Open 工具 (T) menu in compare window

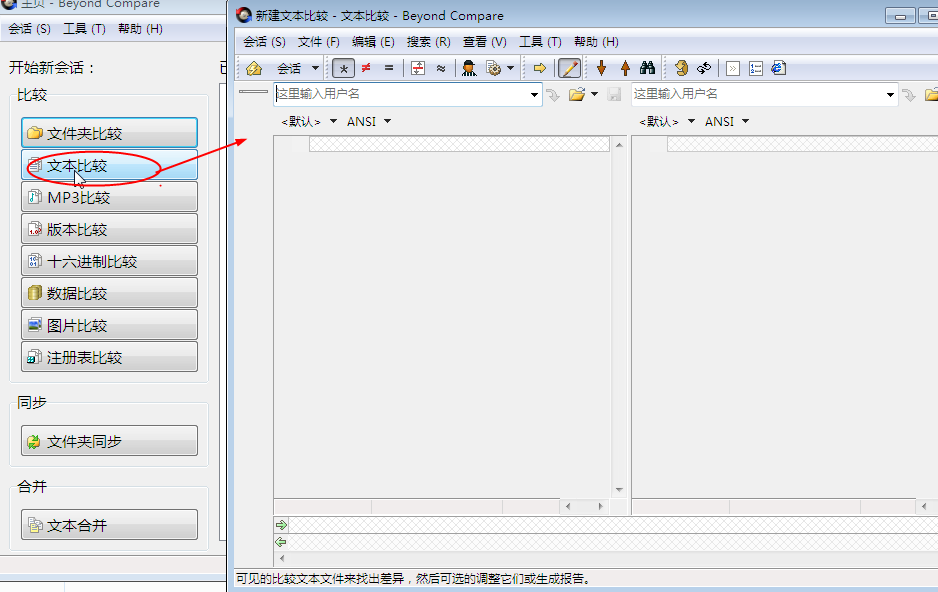coord(540,42)
